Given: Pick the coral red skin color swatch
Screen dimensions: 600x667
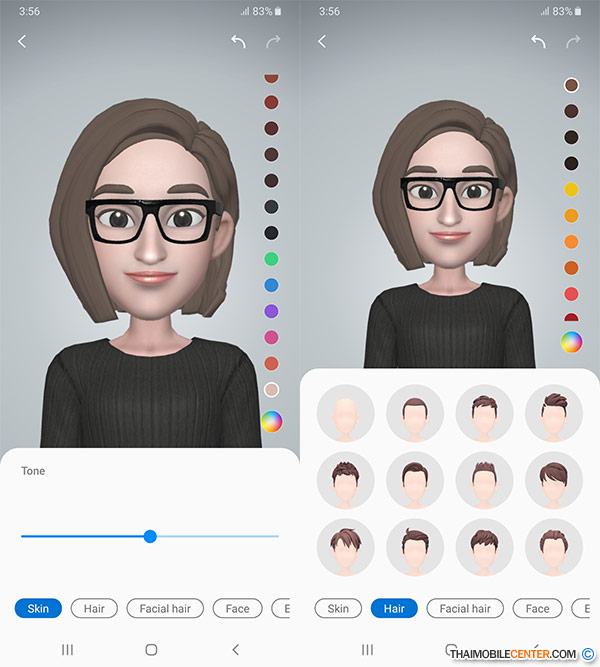Looking at the screenshot, I should (x=271, y=364).
